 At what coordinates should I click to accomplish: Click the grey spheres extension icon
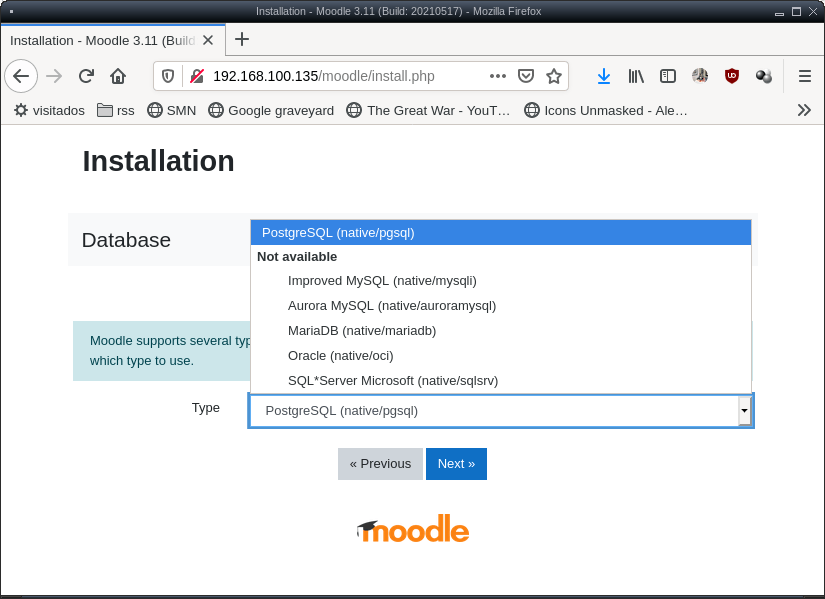(x=764, y=76)
